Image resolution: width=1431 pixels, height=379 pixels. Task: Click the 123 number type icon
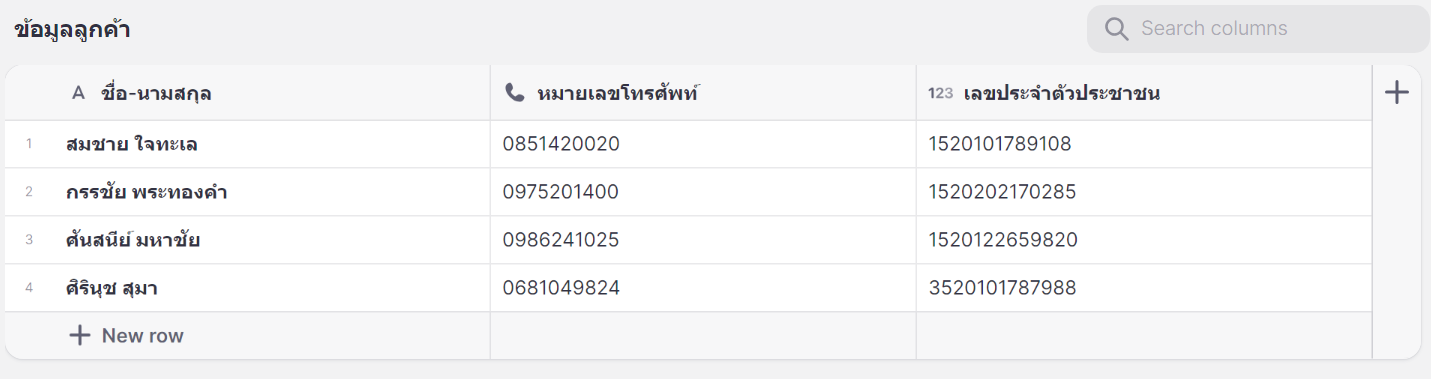[x=940, y=93]
